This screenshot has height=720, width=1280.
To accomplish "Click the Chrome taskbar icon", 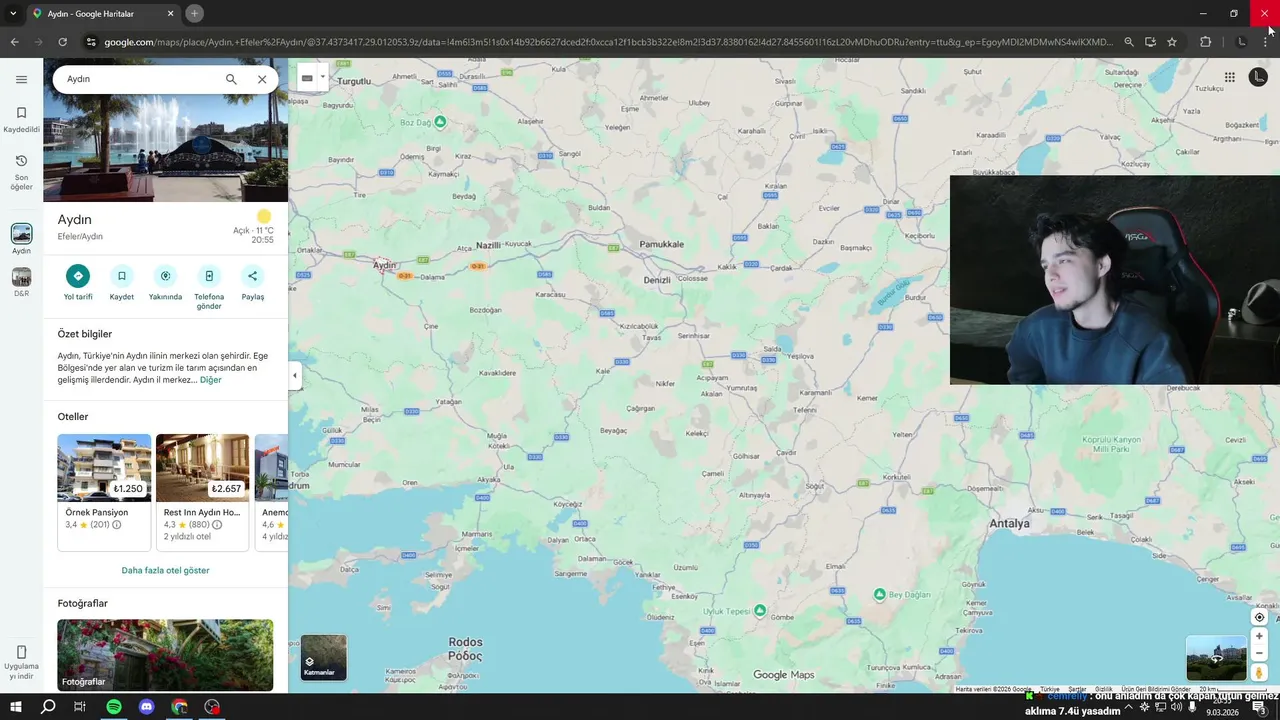I will pos(179,707).
